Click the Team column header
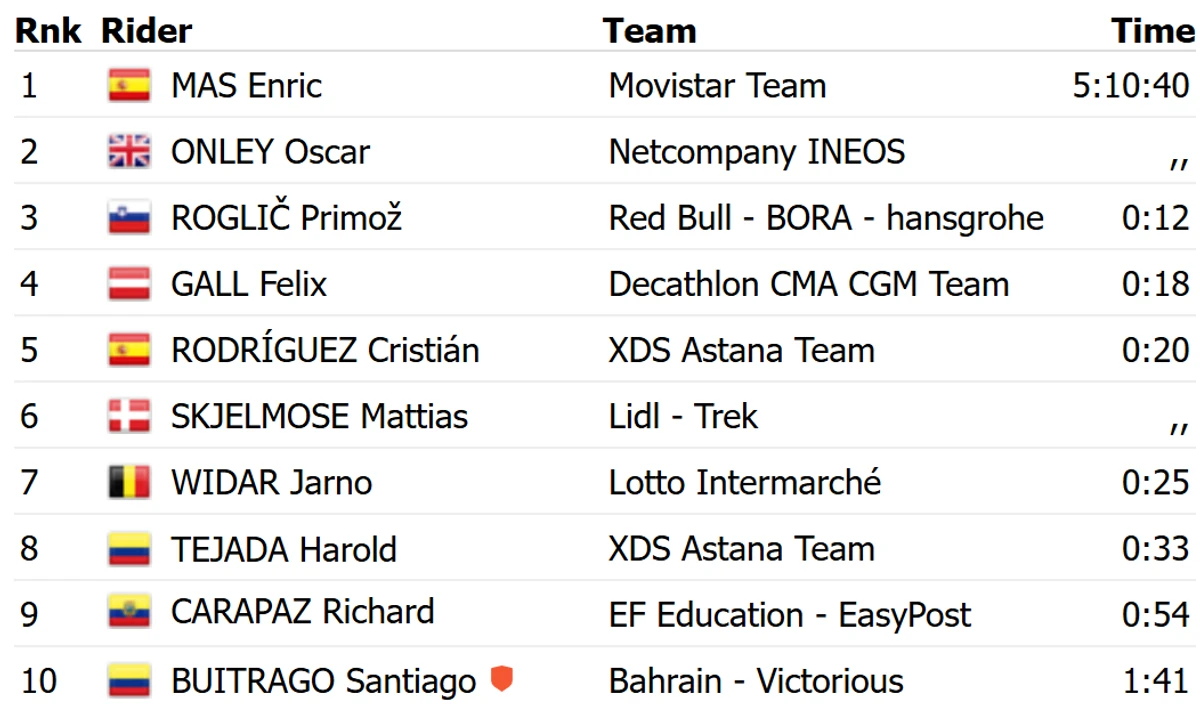Image resolution: width=1200 pixels, height=704 pixels. tap(649, 31)
